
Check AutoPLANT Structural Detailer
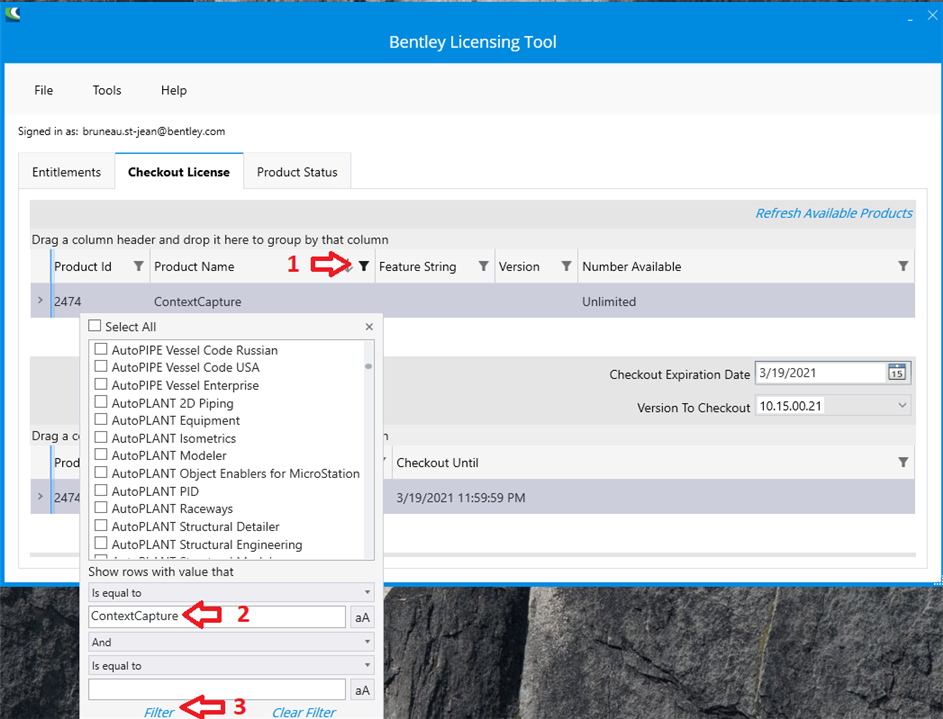point(101,525)
